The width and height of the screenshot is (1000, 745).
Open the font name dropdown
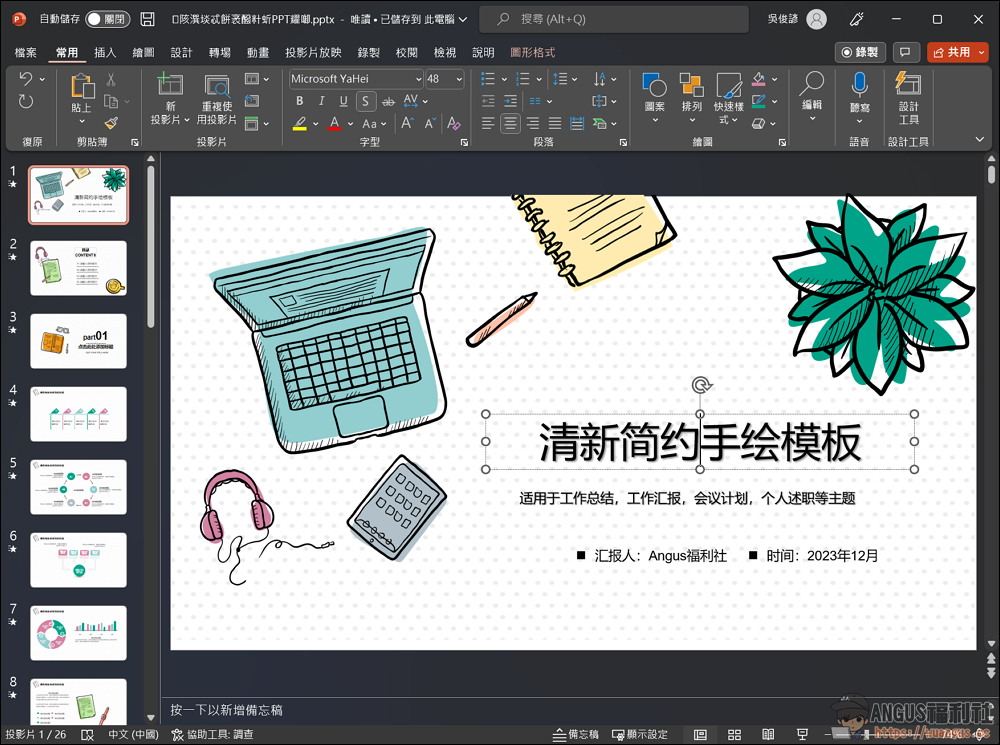pyautogui.click(x=418, y=79)
